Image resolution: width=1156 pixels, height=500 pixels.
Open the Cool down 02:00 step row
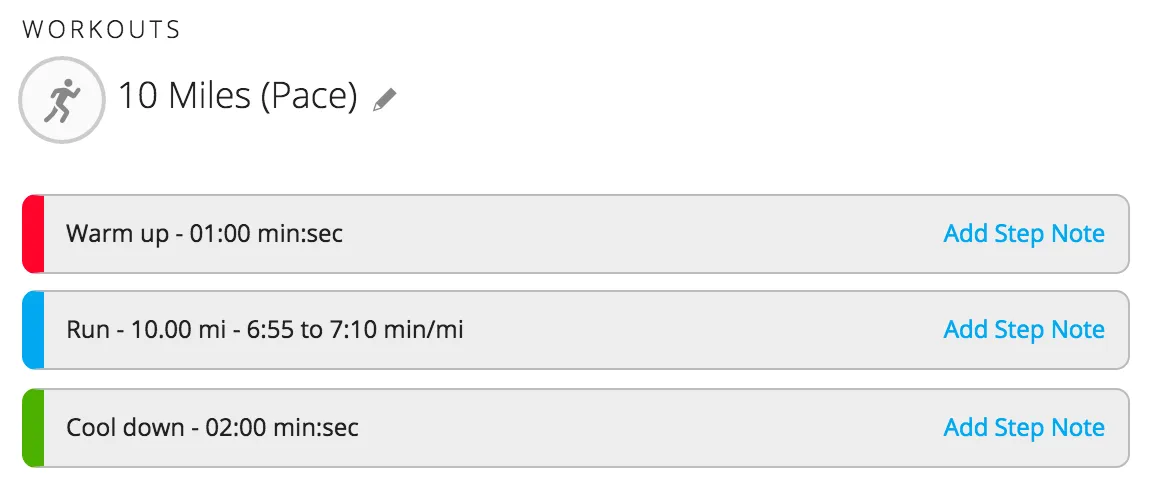576,428
